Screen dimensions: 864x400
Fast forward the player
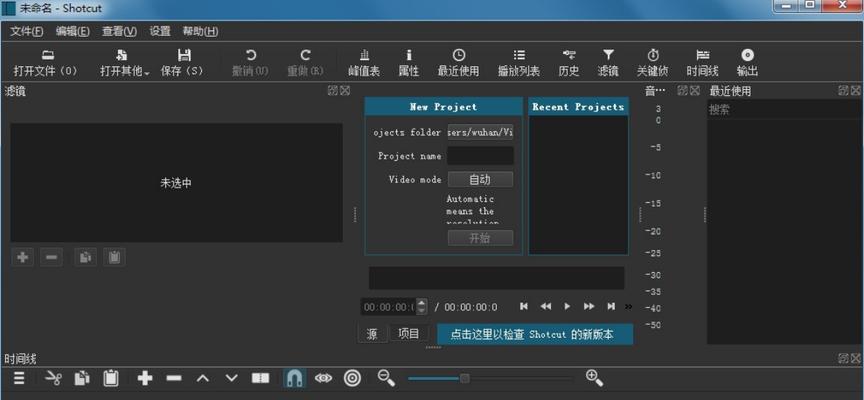point(589,306)
